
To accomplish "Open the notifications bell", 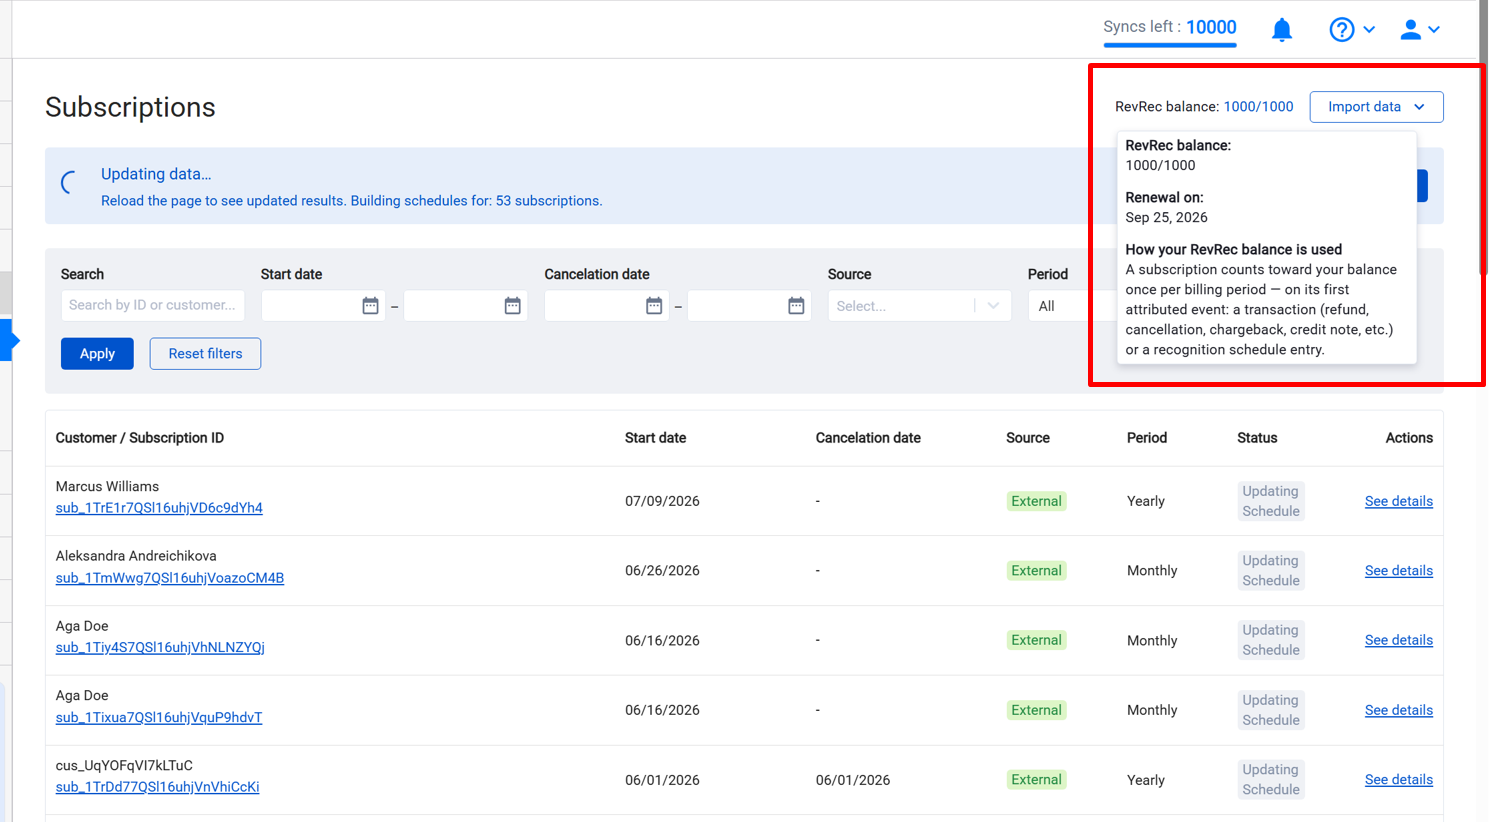I will (1282, 30).
